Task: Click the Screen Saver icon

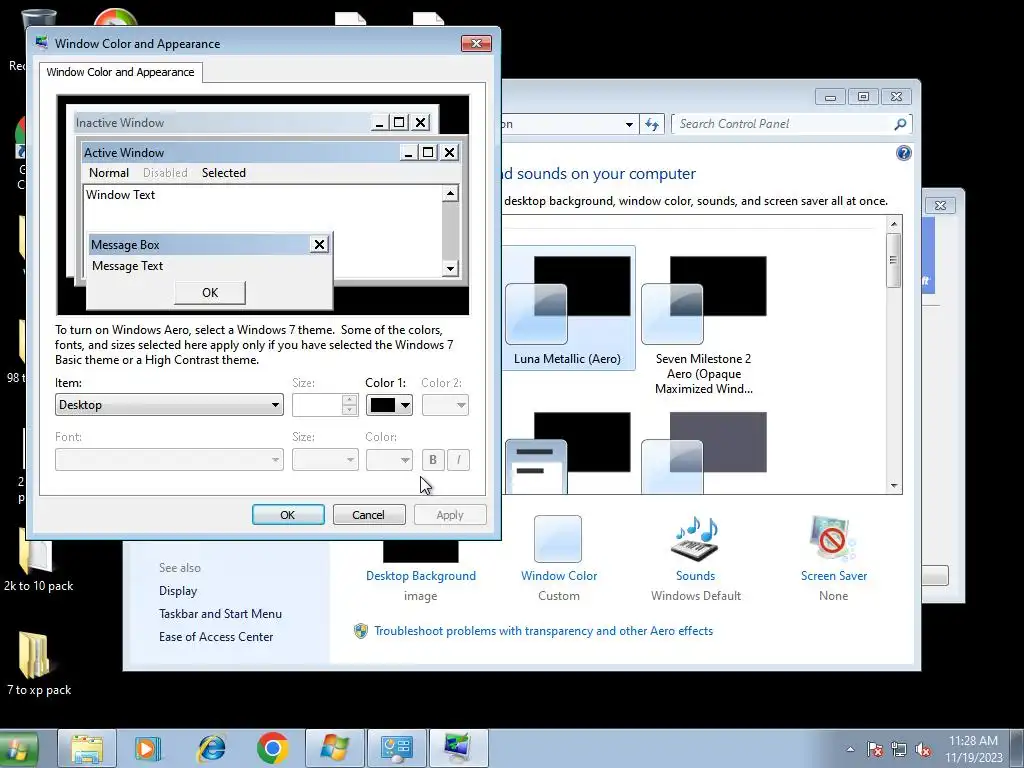Action: coord(832,539)
